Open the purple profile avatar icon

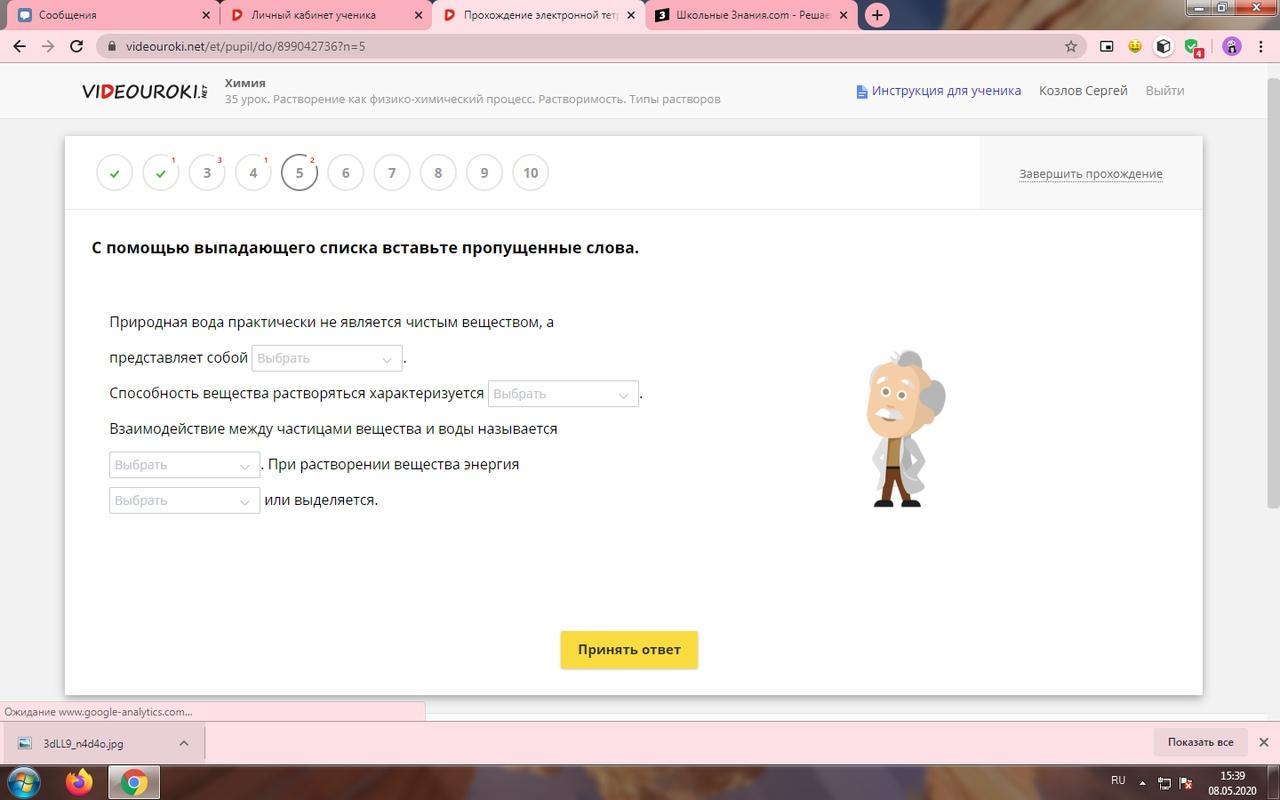pos(1231,46)
